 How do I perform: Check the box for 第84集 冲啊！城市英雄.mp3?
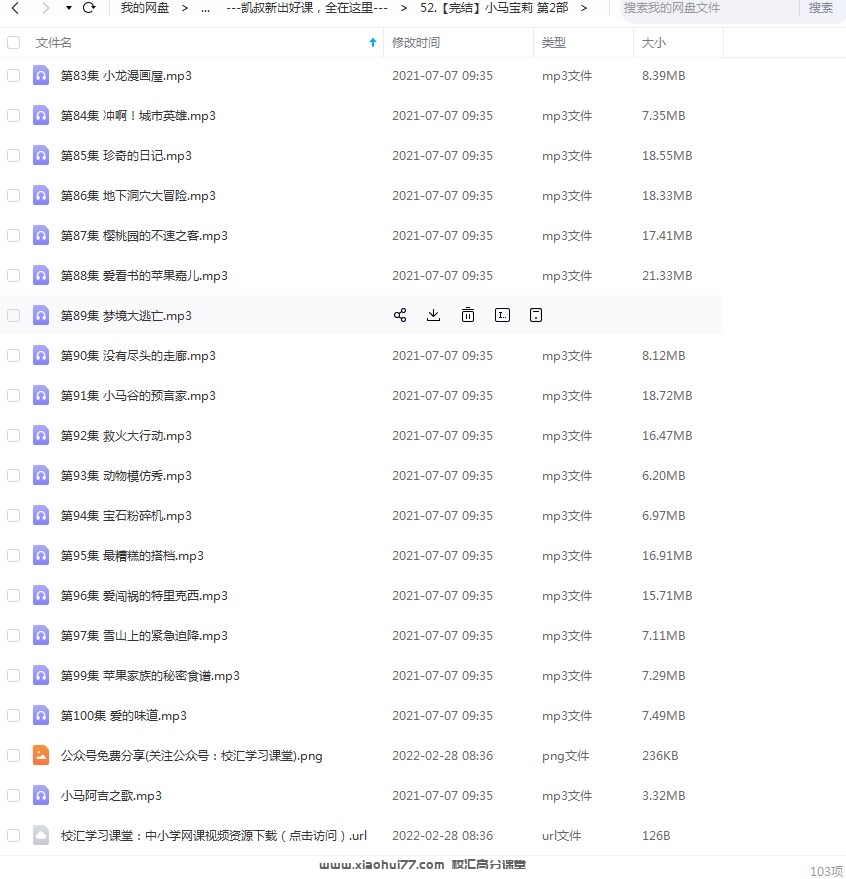13,115
